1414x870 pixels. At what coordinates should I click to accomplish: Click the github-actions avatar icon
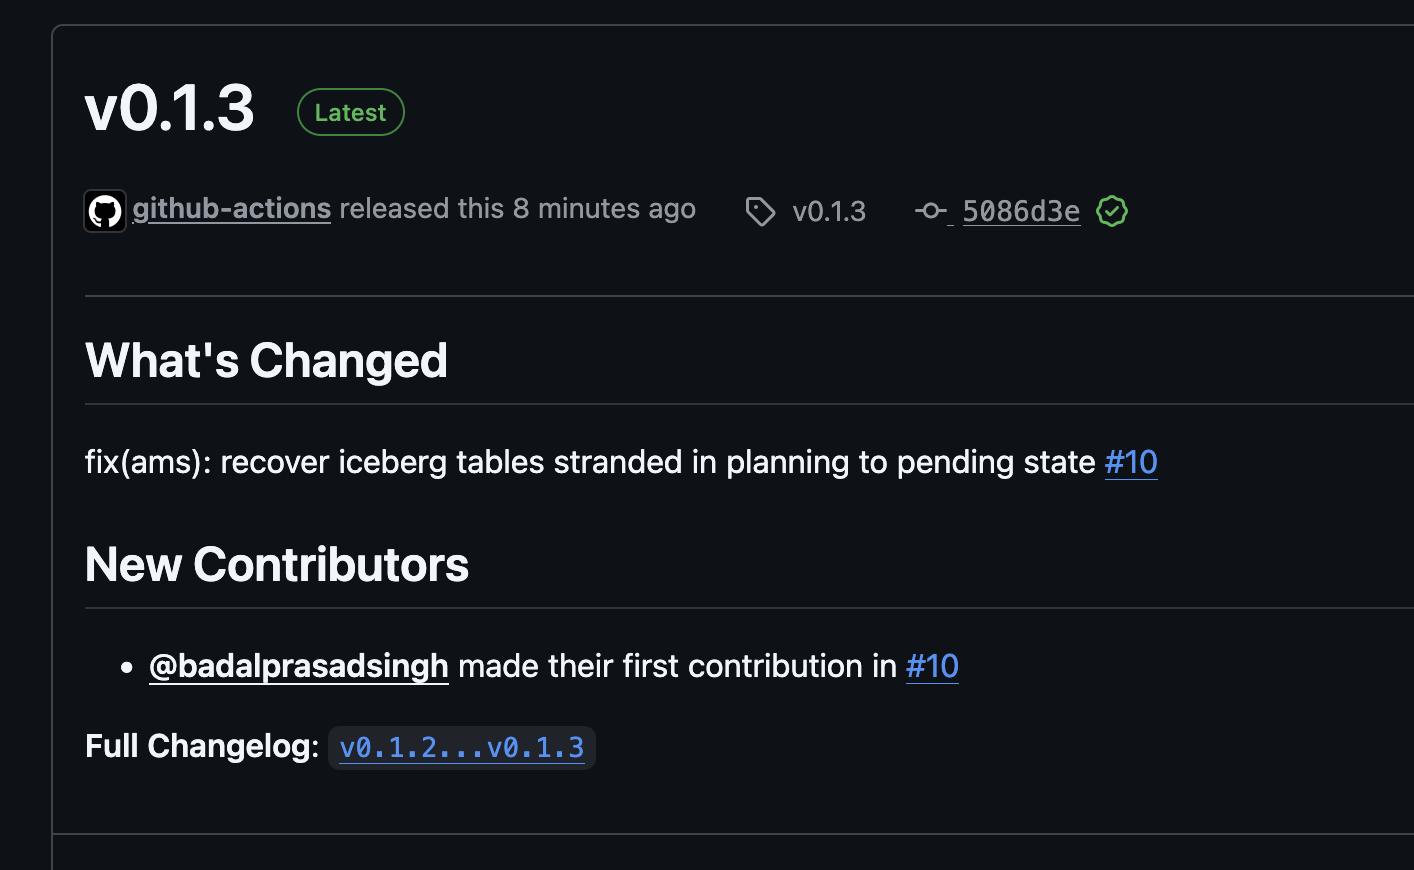[105, 211]
